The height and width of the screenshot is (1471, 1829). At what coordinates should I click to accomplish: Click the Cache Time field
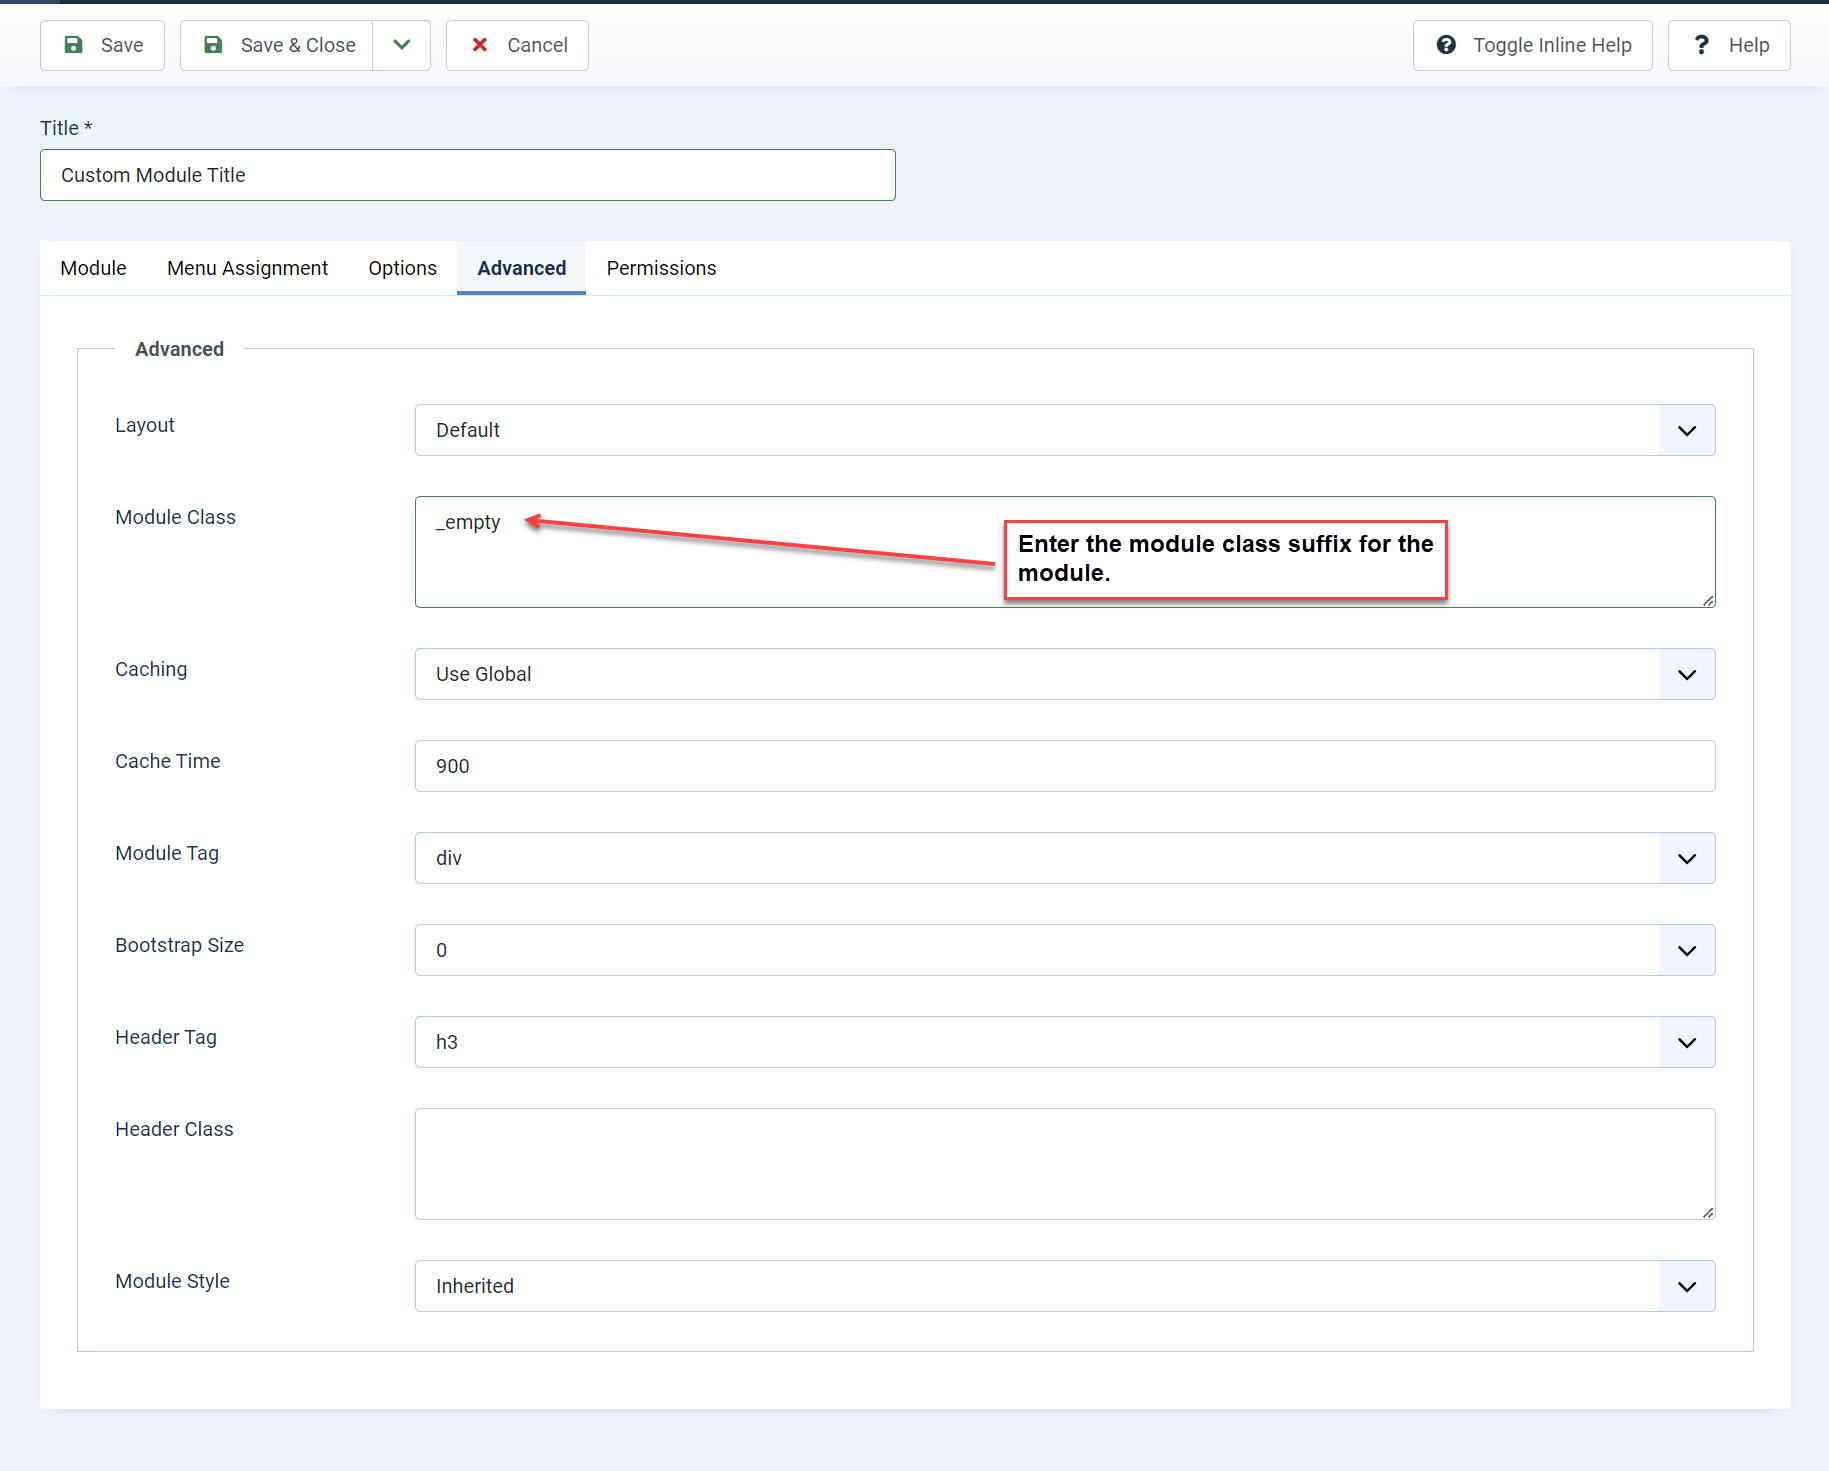pos(1064,766)
